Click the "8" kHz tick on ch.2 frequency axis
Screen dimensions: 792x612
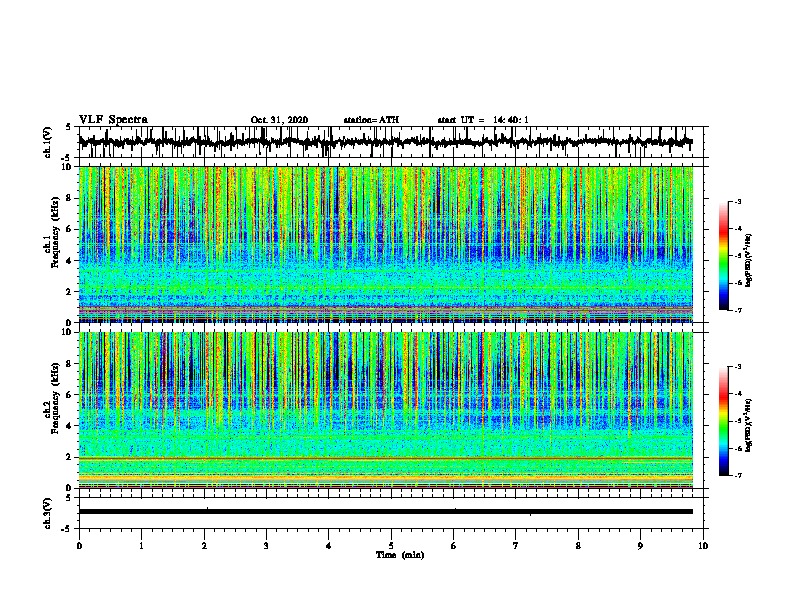click(70, 364)
